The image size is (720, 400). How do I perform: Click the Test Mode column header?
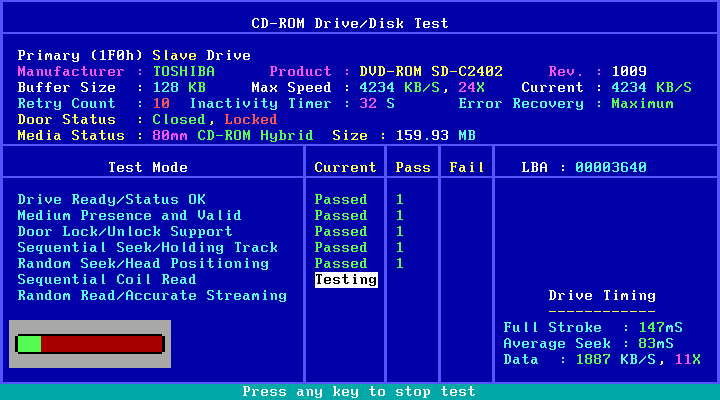(148, 167)
